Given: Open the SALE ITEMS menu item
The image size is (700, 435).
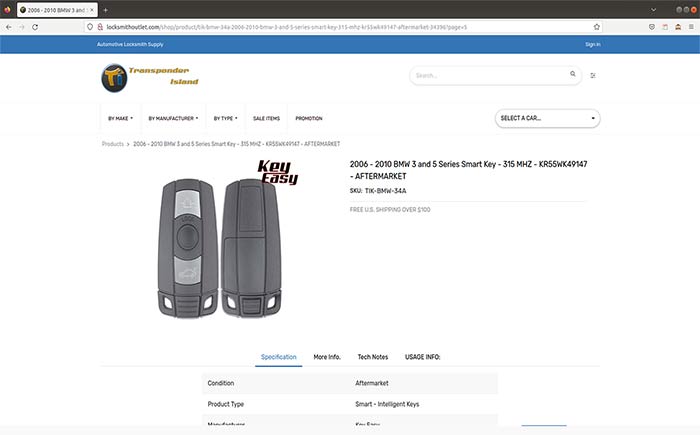Looking at the screenshot, I should pyautogui.click(x=266, y=118).
